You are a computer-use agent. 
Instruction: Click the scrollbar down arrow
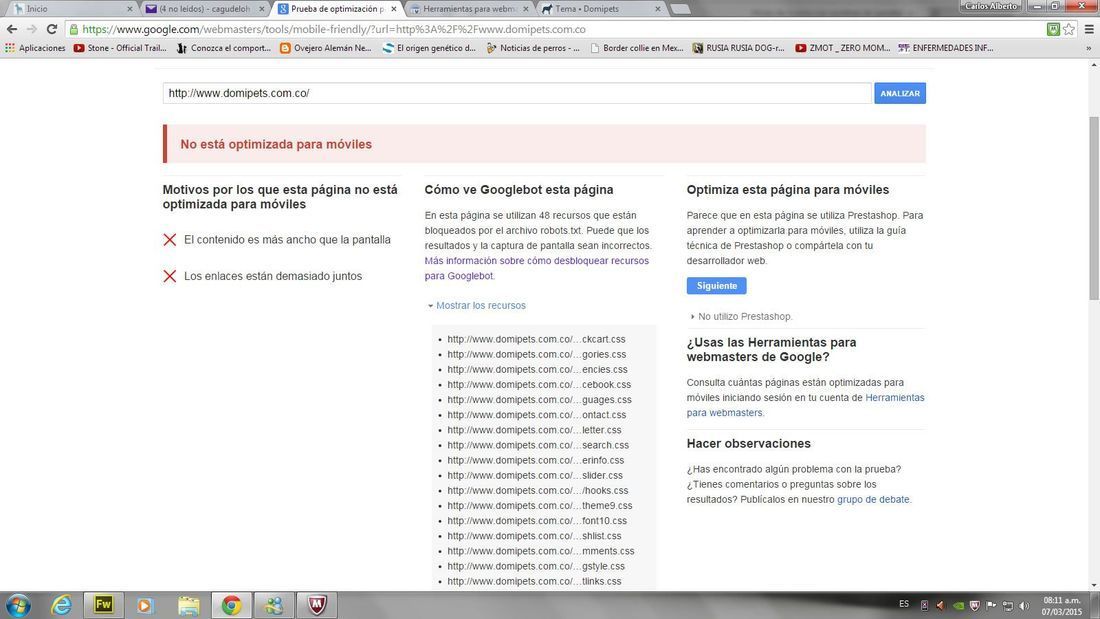(x=1094, y=585)
